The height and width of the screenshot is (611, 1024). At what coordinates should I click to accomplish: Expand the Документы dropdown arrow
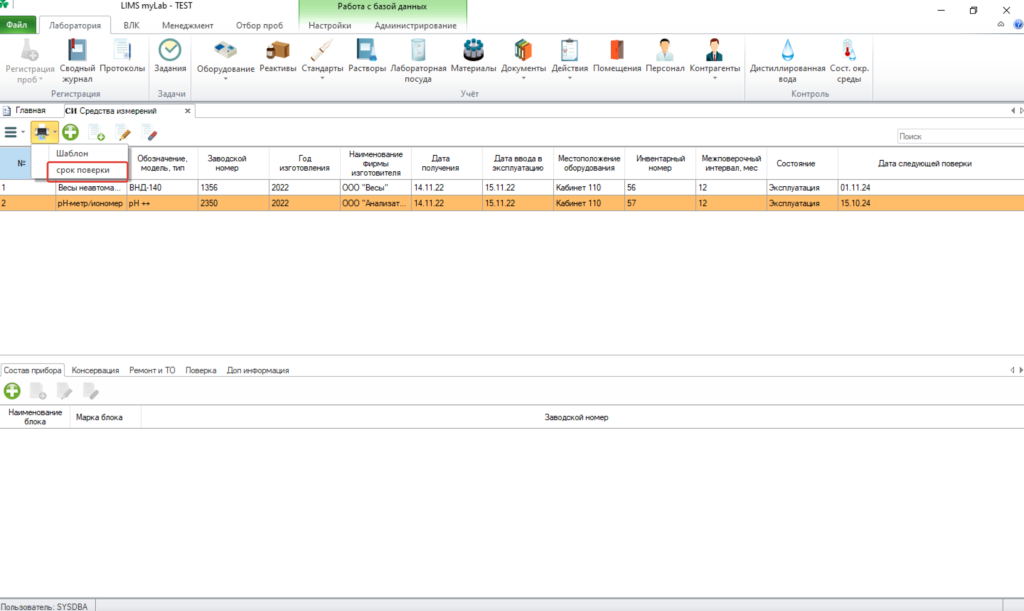tap(523, 78)
